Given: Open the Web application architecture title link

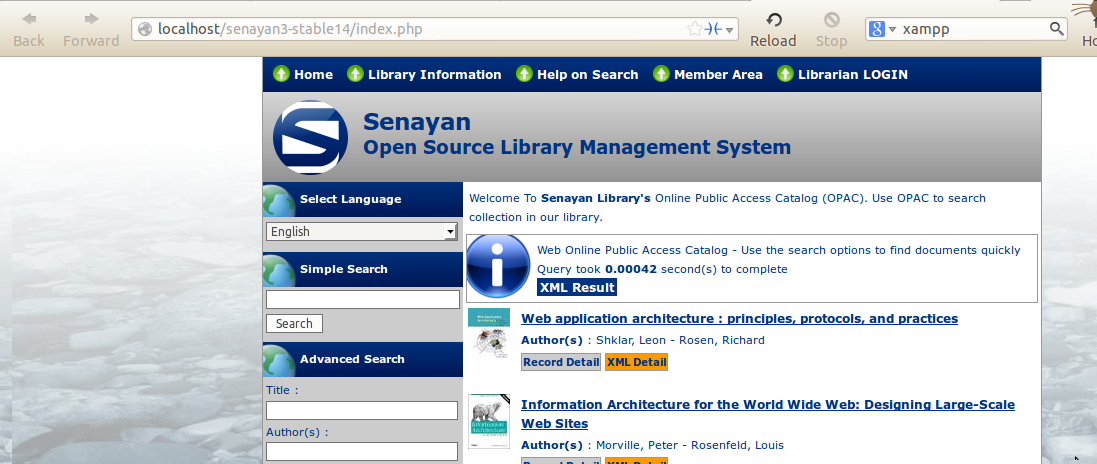Looking at the screenshot, I should click(x=739, y=318).
